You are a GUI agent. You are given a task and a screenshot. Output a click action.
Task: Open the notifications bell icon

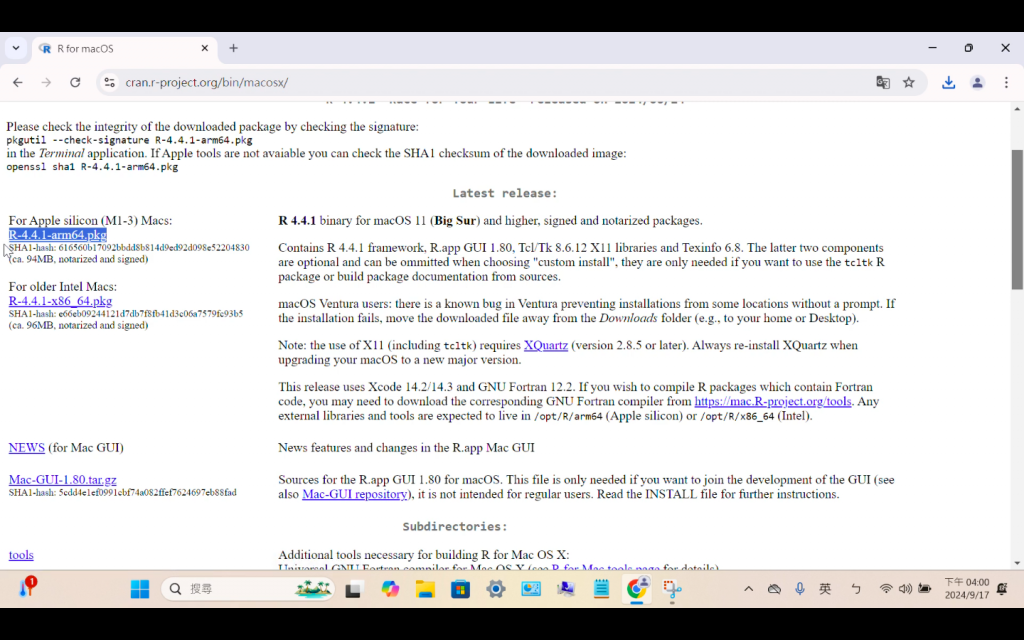click(1002, 589)
